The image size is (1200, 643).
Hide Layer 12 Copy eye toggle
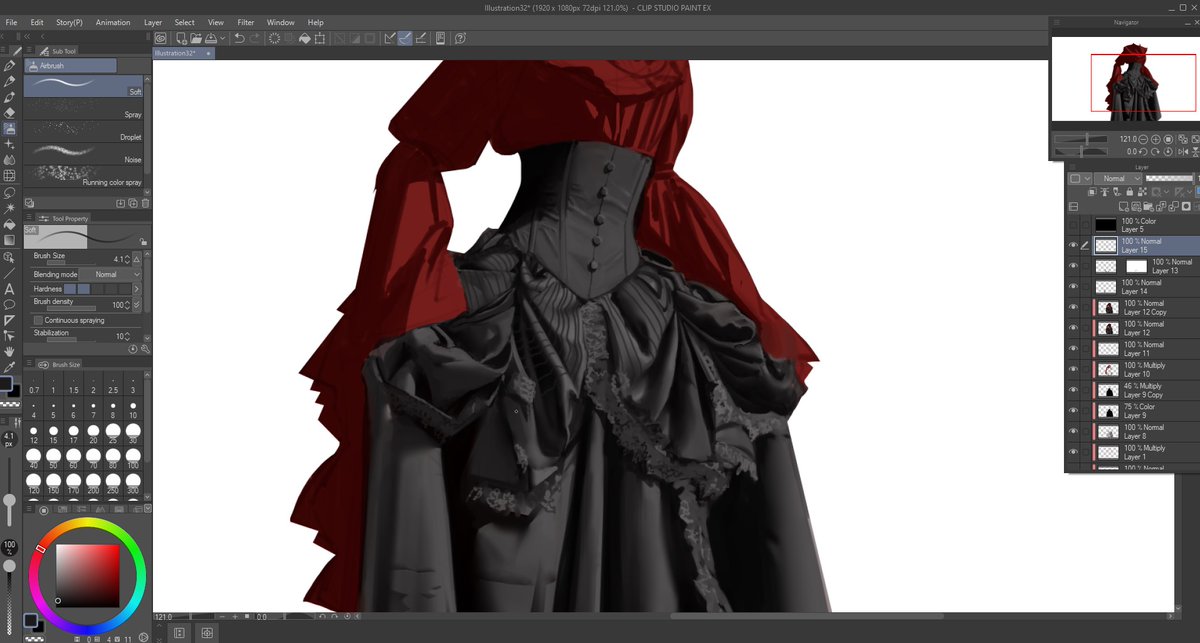[1073, 307]
